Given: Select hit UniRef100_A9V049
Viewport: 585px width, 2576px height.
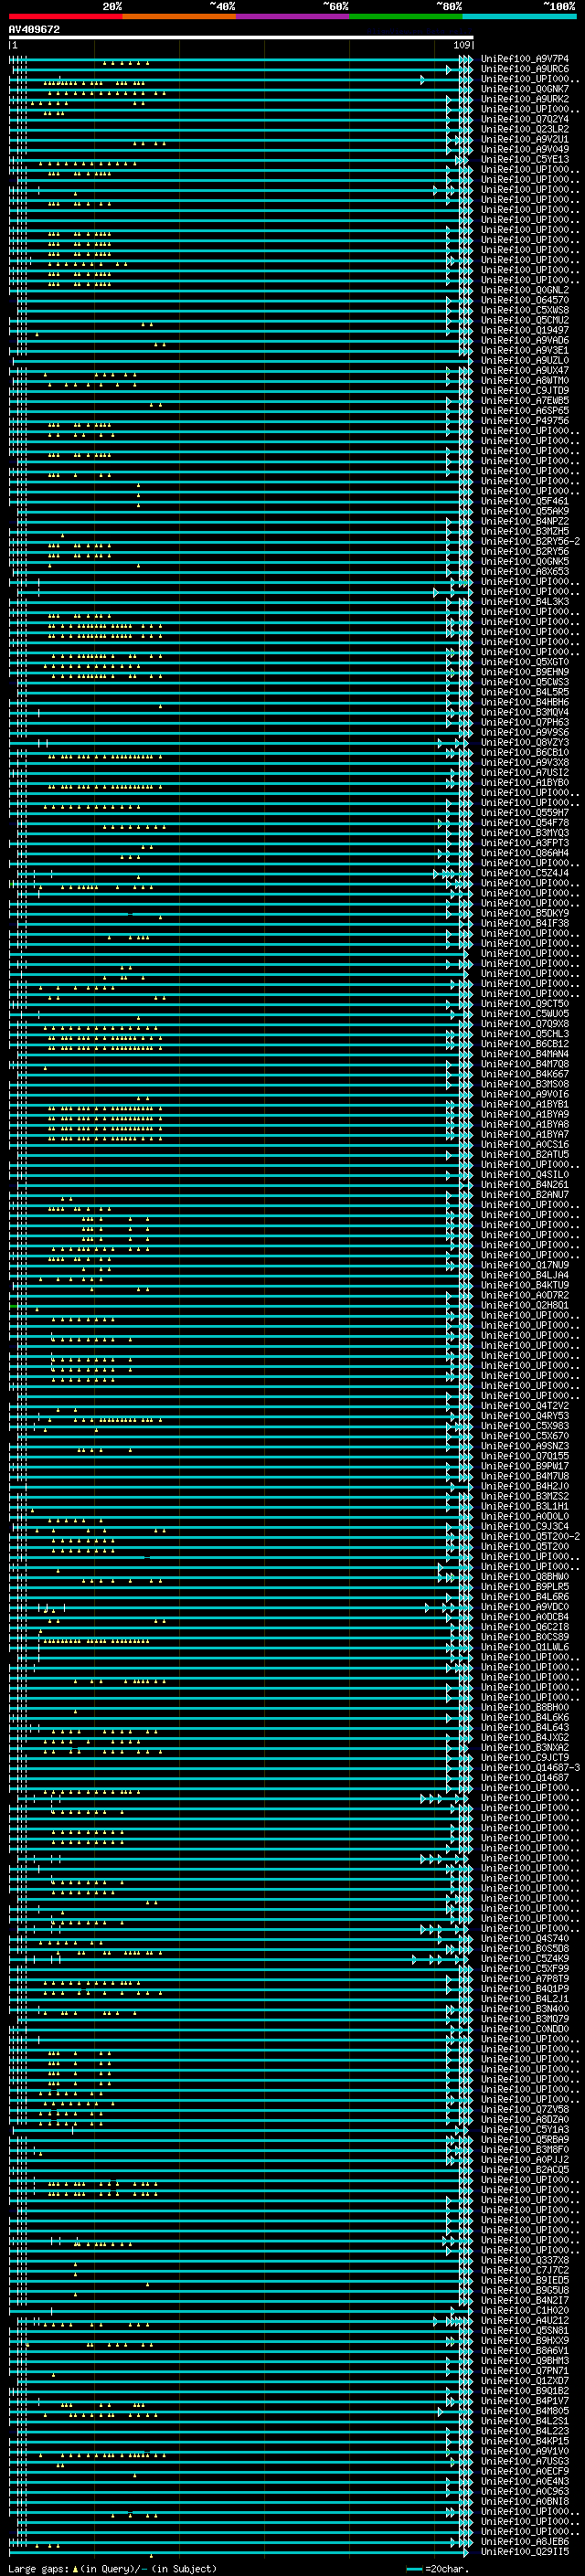Looking at the screenshot, I should [x=525, y=149].
